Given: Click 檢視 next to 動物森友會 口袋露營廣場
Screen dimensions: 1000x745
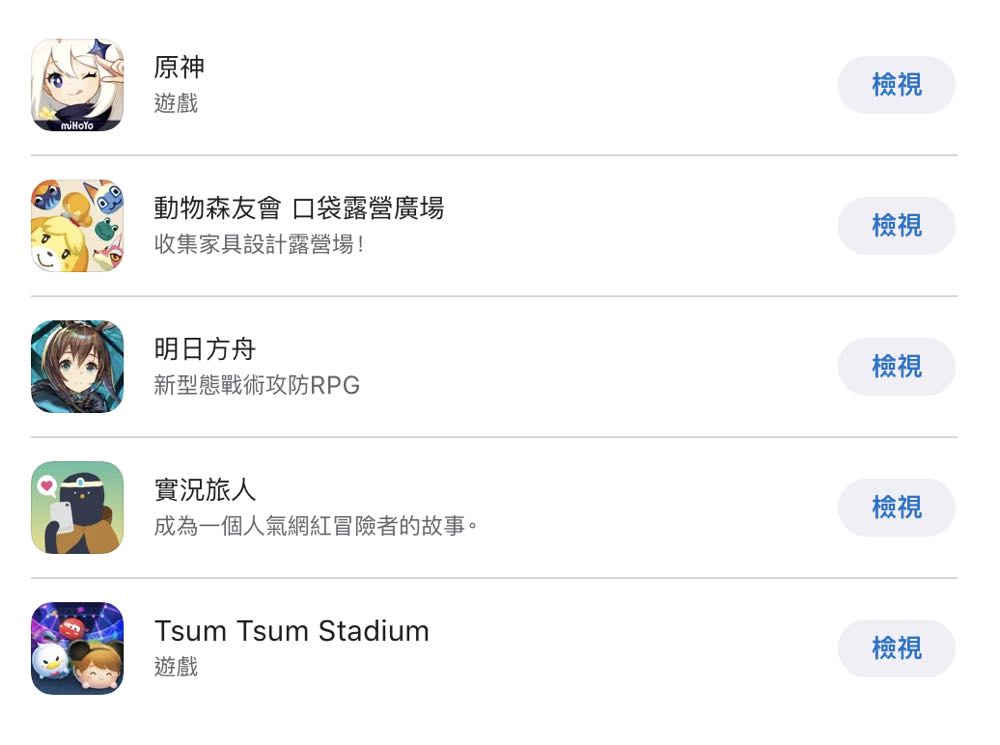Looking at the screenshot, I should 896,226.
